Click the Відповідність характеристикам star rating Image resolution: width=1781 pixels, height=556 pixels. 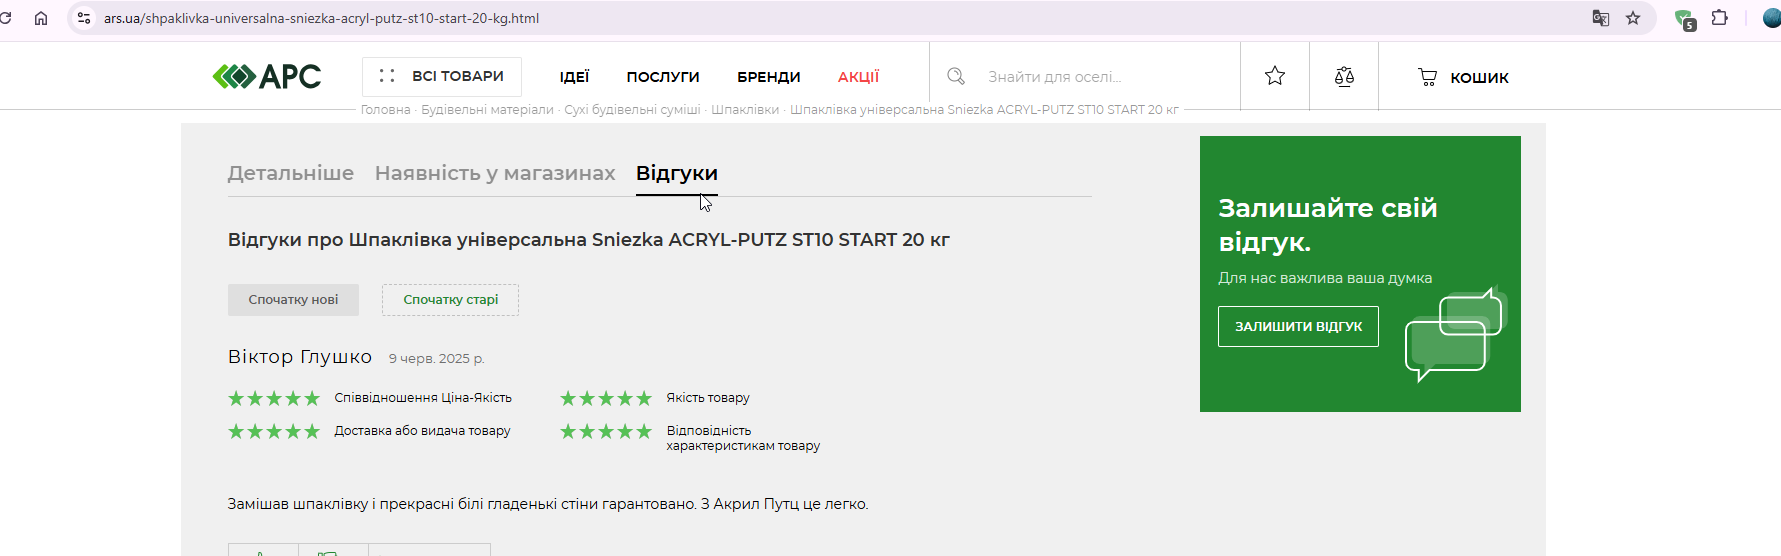coord(606,431)
